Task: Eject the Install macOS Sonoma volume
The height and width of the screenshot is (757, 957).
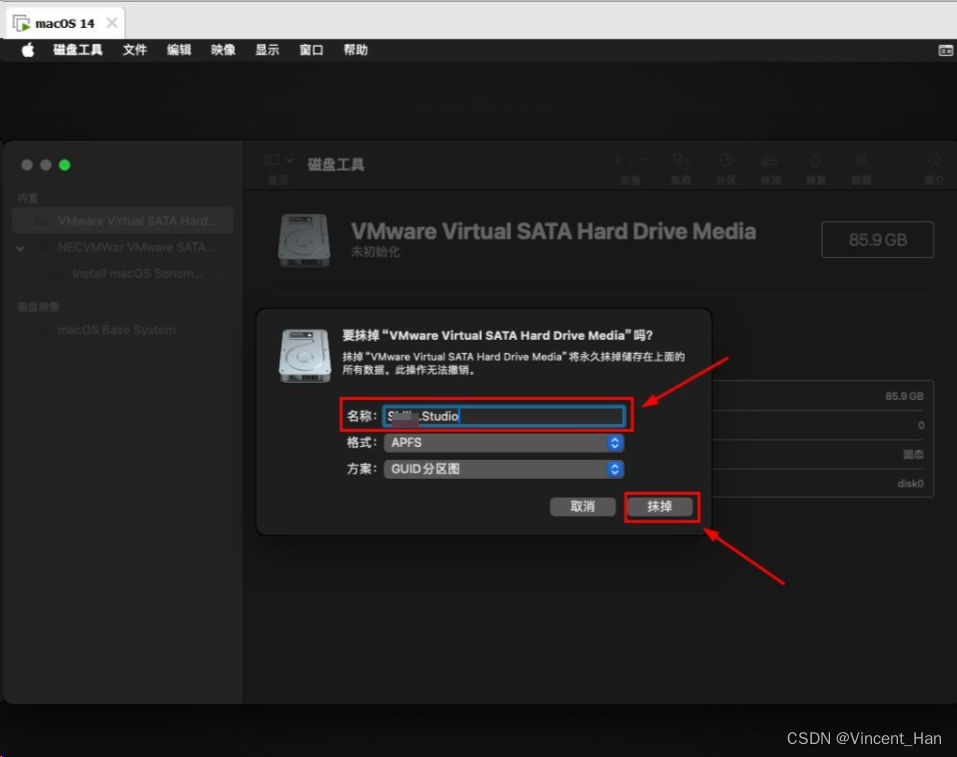Action: point(220,274)
